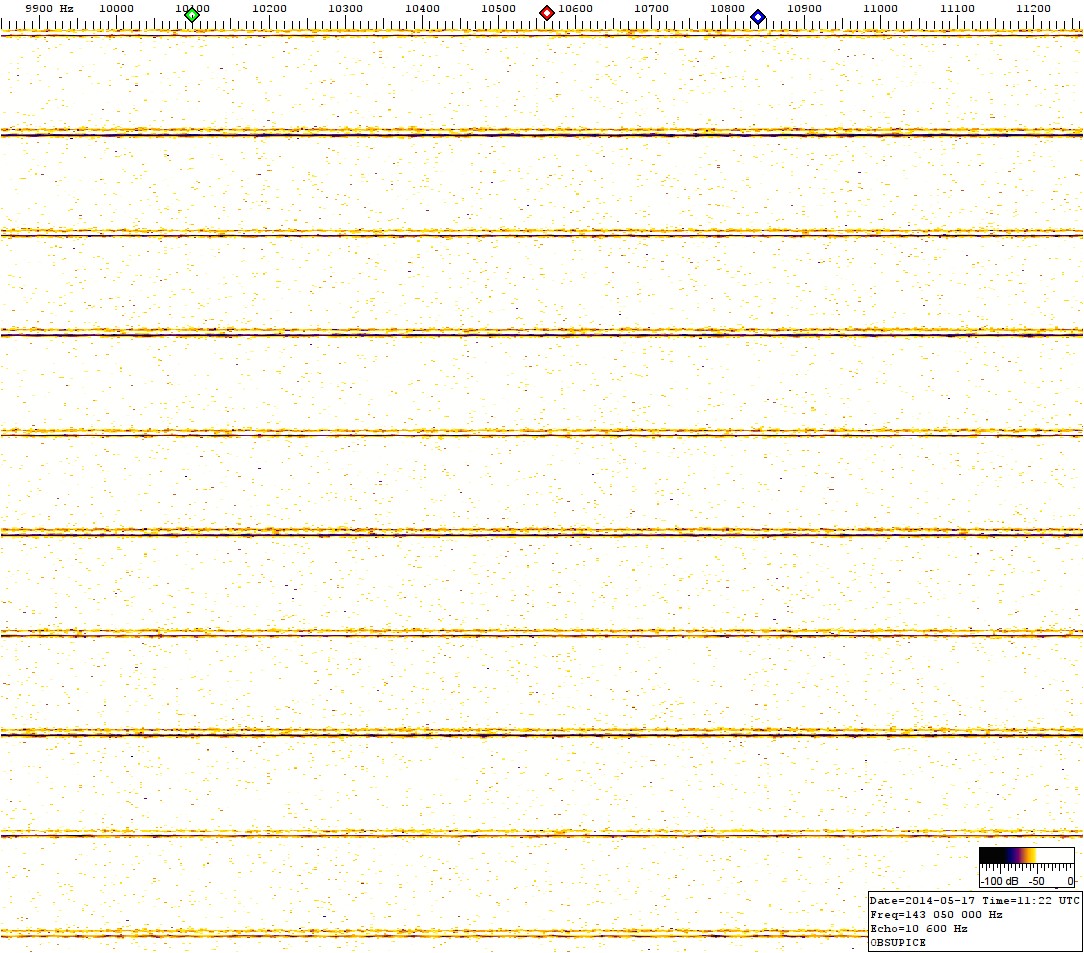Click the green diamond frequency marker
This screenshot has height=953, width=1084.
click(192, 15)
